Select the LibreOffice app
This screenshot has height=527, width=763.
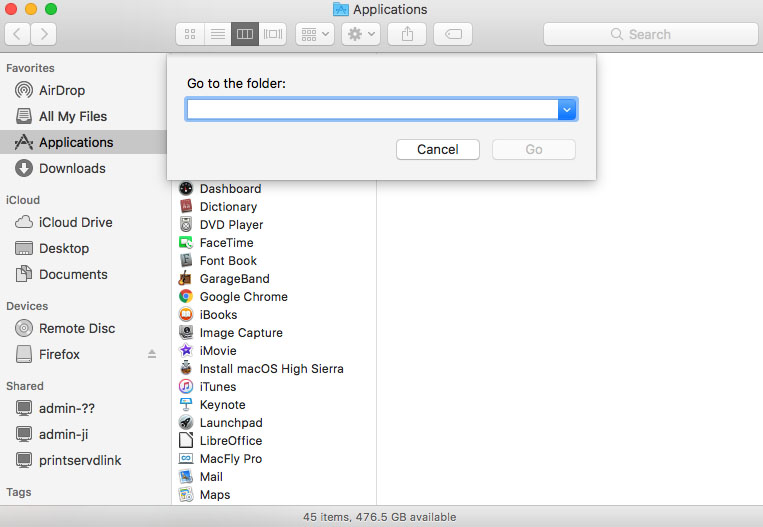231,441
